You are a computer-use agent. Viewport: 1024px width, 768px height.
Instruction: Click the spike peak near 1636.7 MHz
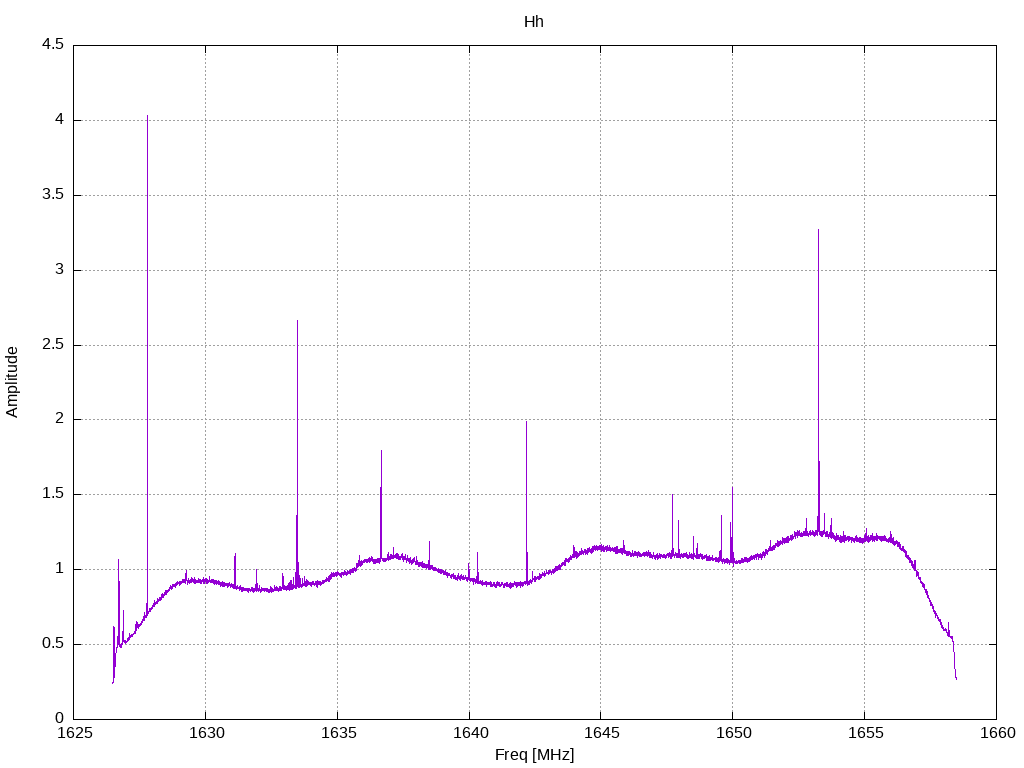click(x=381, y=451)
